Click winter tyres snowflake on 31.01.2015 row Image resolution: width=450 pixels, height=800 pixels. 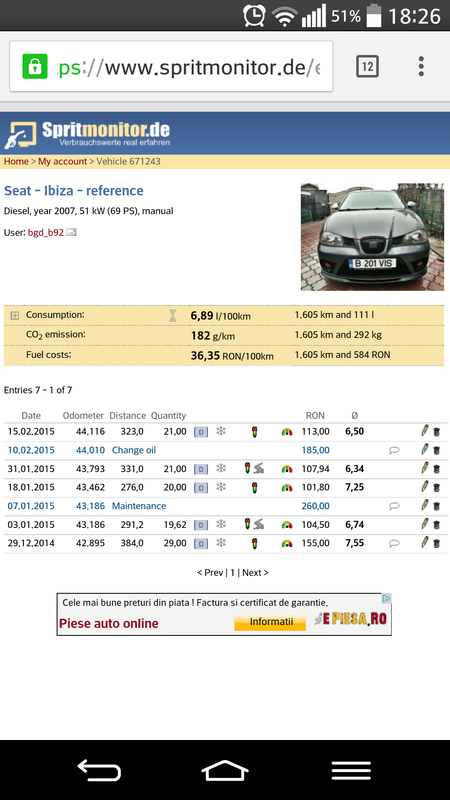click(221, 468)
